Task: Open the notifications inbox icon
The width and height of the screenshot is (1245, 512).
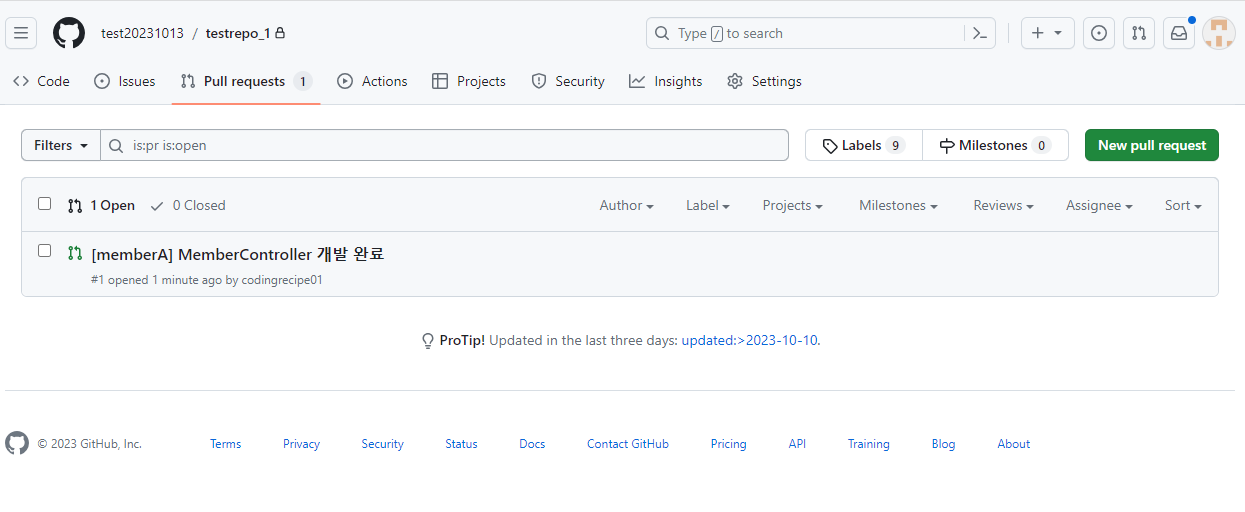Action: tap(1179, 33)
